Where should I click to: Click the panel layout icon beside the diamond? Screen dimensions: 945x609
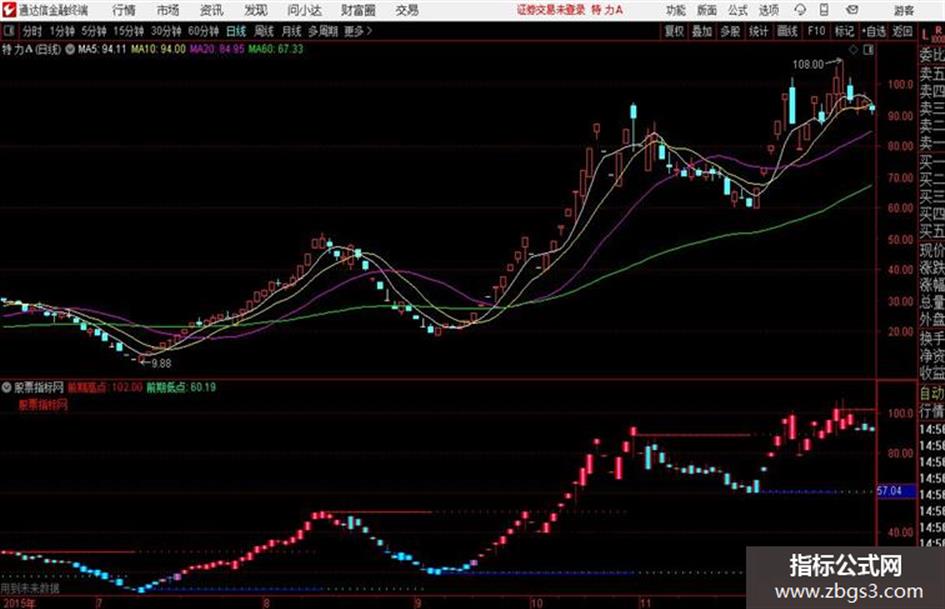868,50
